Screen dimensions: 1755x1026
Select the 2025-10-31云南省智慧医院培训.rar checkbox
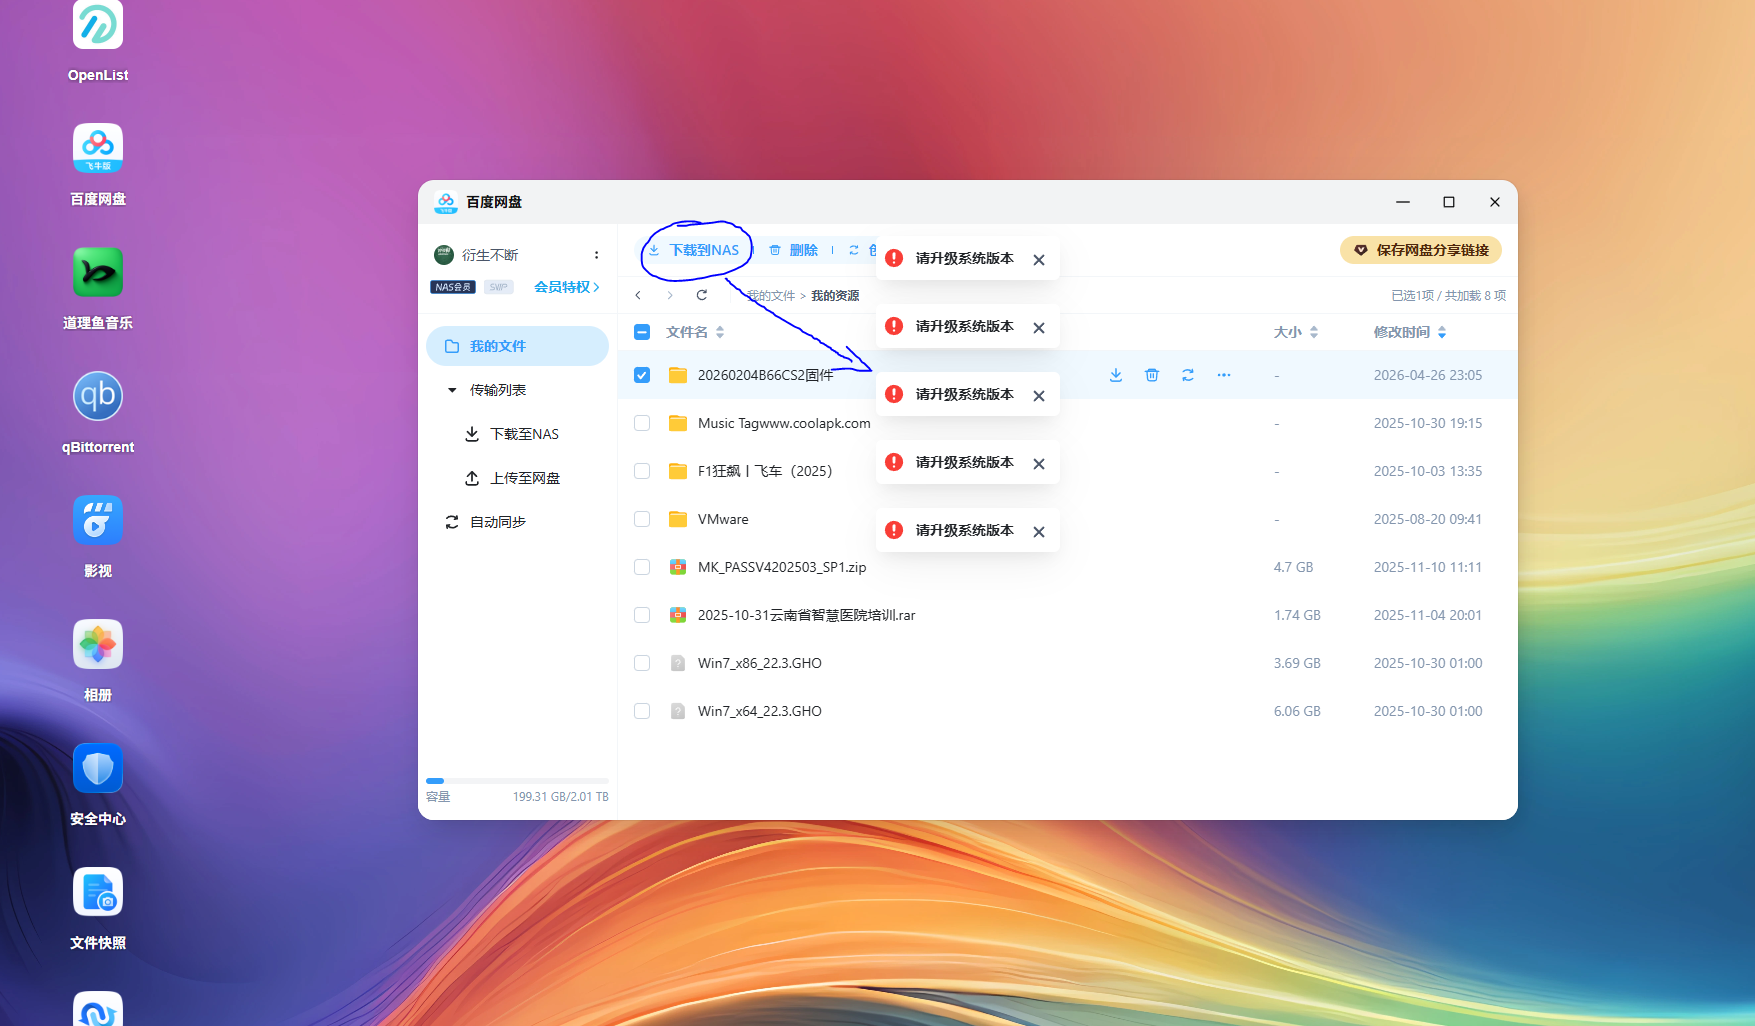click(642, 615)
